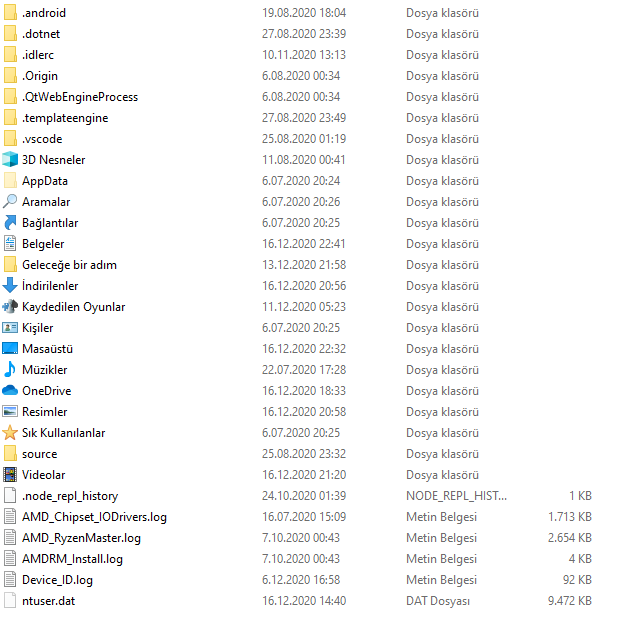Click date 19.08.2020 18:04
This screenshot has height=641, width=617.
304,13
